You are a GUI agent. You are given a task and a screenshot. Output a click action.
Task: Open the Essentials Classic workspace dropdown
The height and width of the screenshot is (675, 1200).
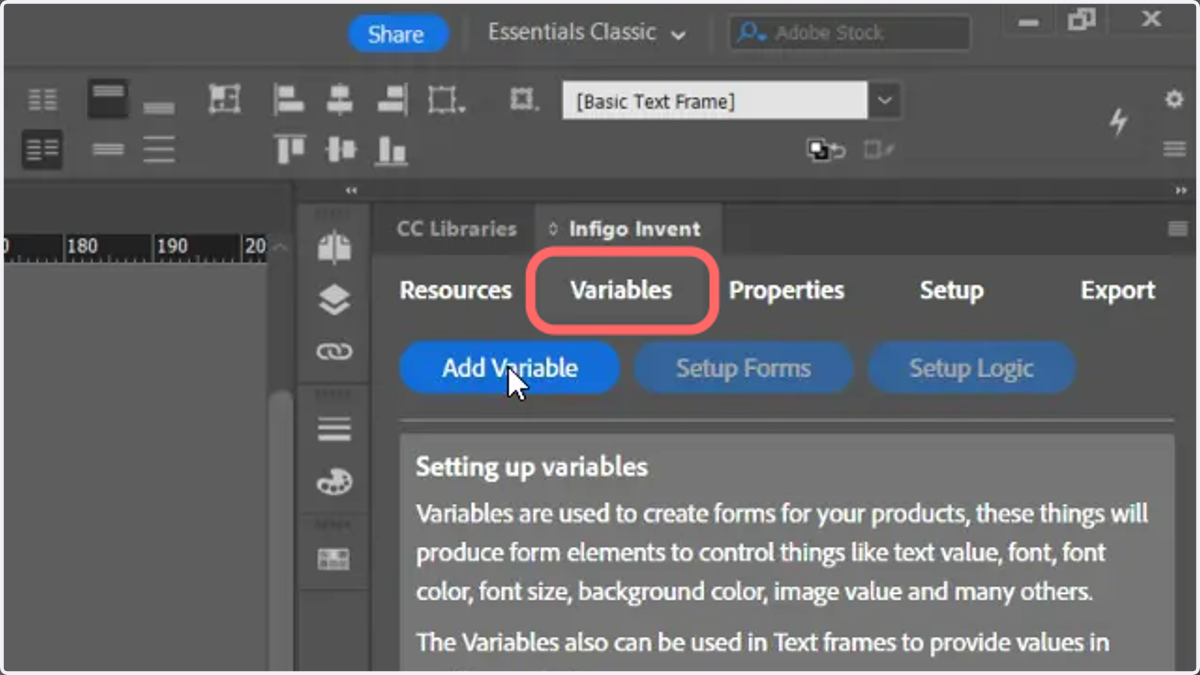(x=587, y=33)
